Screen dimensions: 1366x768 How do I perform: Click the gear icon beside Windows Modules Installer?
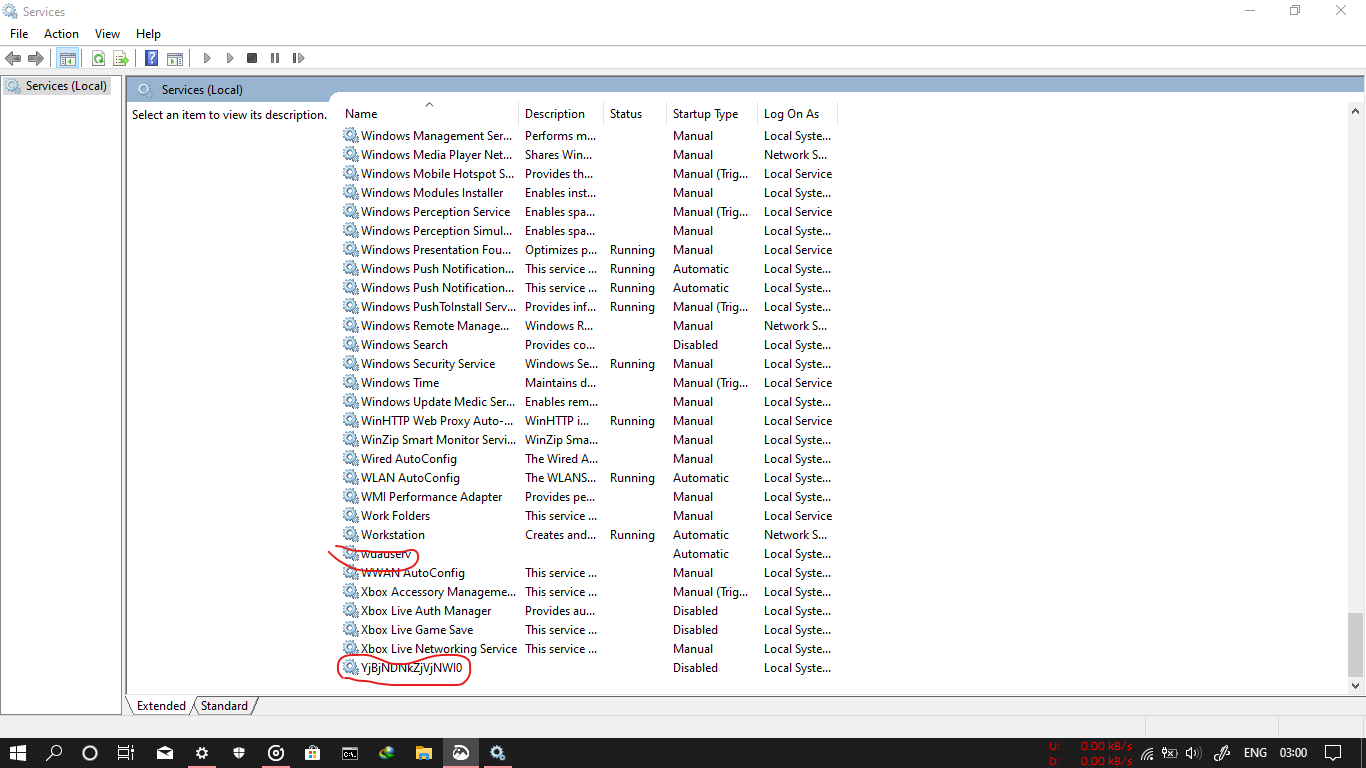pos(350,193)
